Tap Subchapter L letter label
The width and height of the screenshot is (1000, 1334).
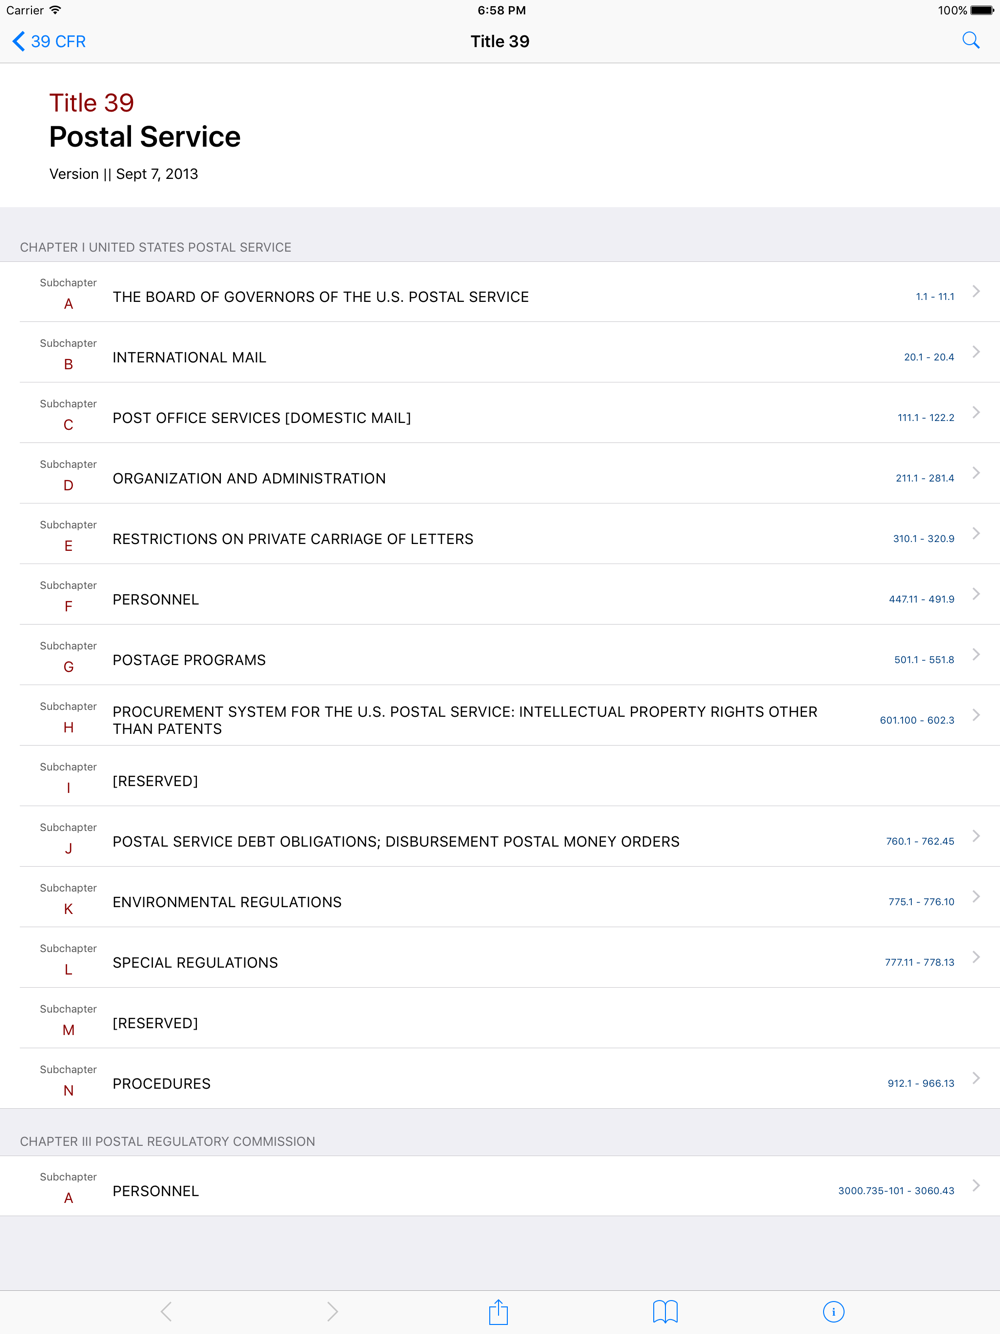(x=68, y=969)
